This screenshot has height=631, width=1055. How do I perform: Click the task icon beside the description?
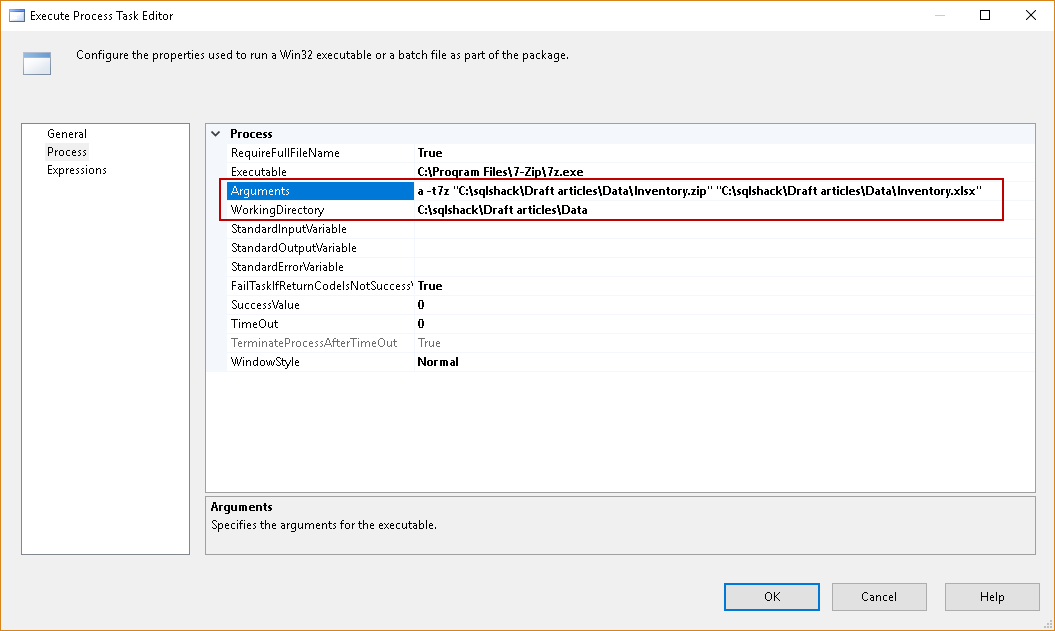(37, 64)
